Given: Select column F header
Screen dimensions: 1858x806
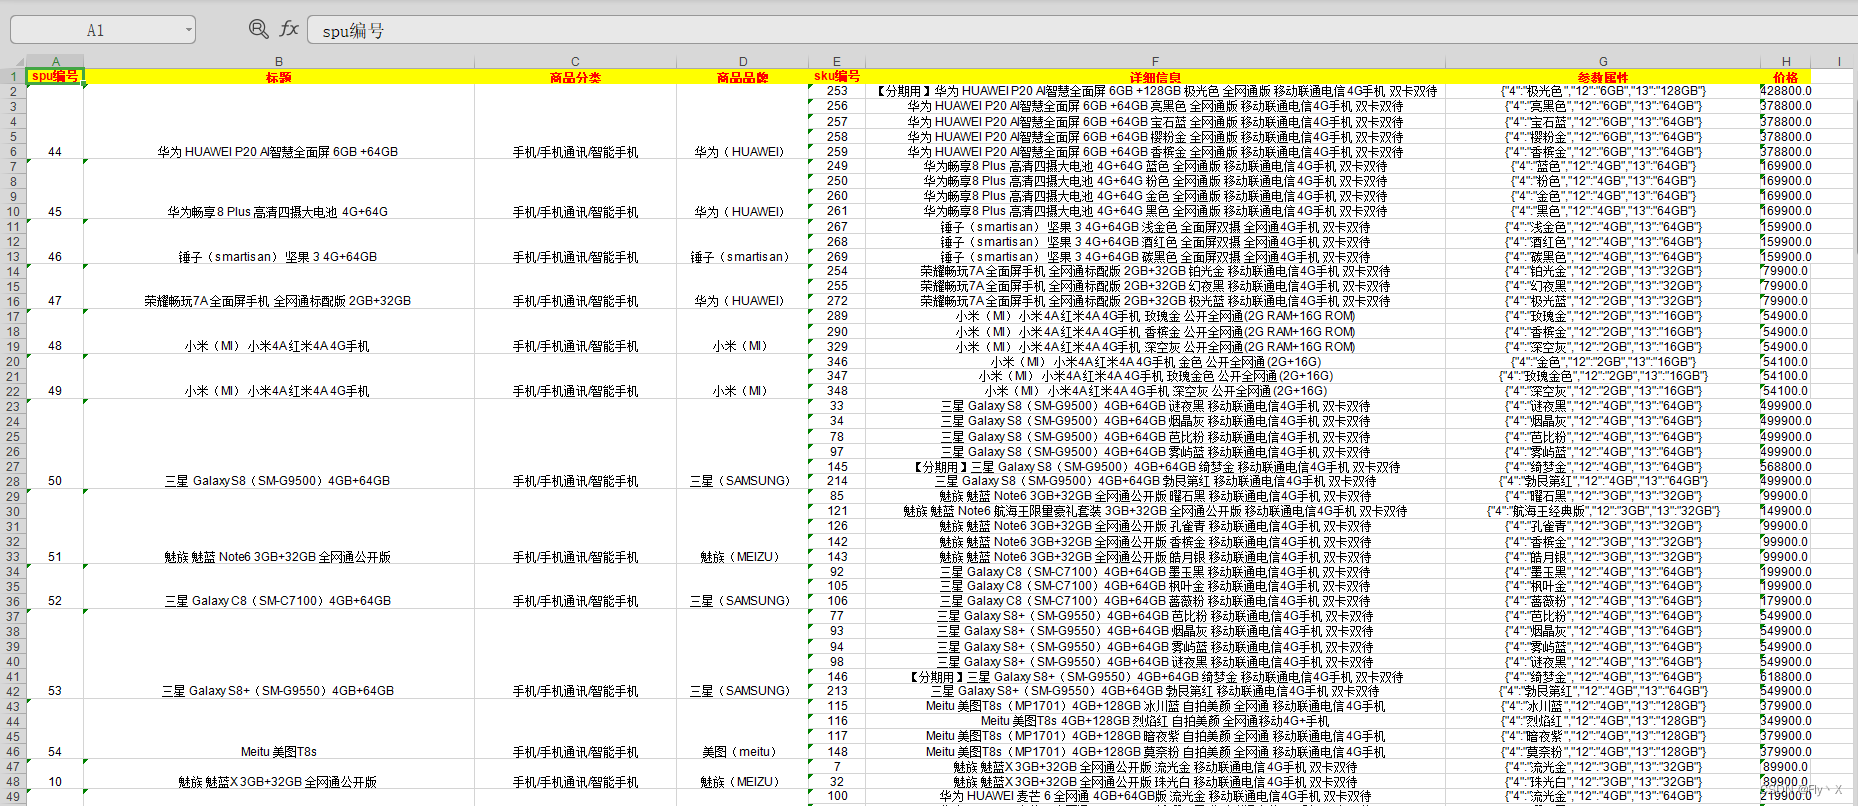Looking at the screenshot, I should (1155, 61).
